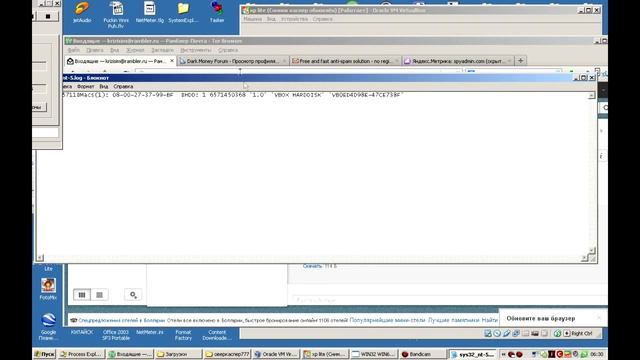The height and width of the screenshot is (360, 640).
Task: Close the Входящие rambler.ru browser tab
Action: click(172, 61)
